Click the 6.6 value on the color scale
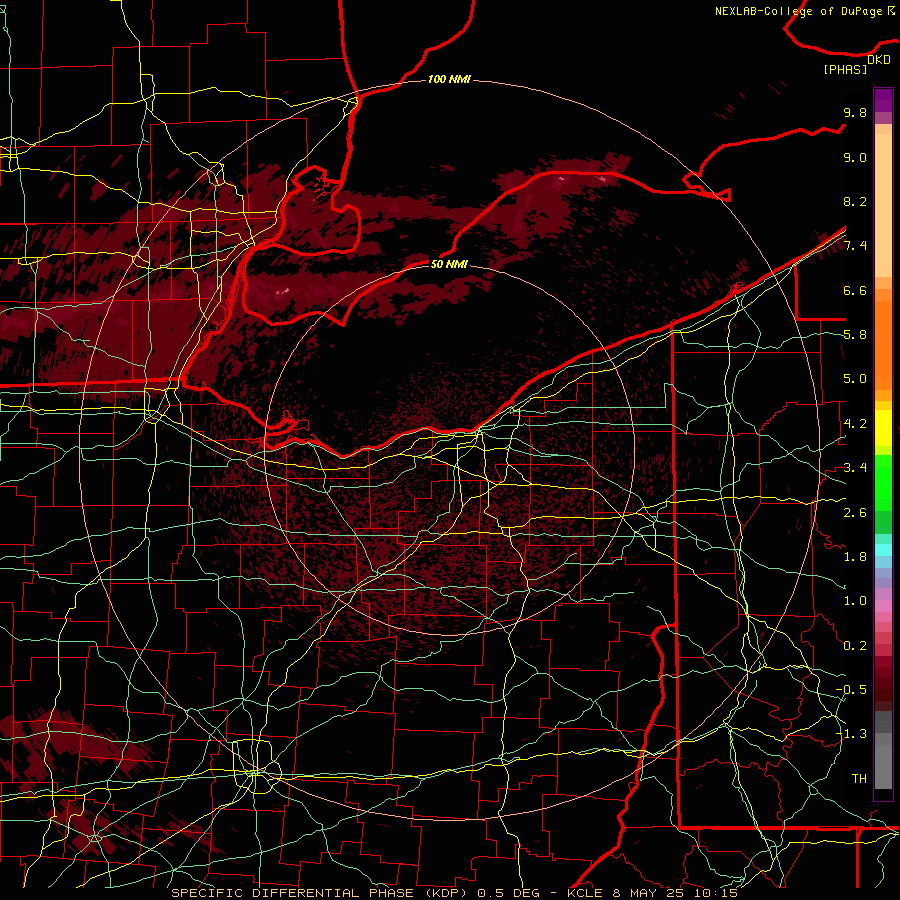This screenshot has width=900, height=900. coord(855,290)
